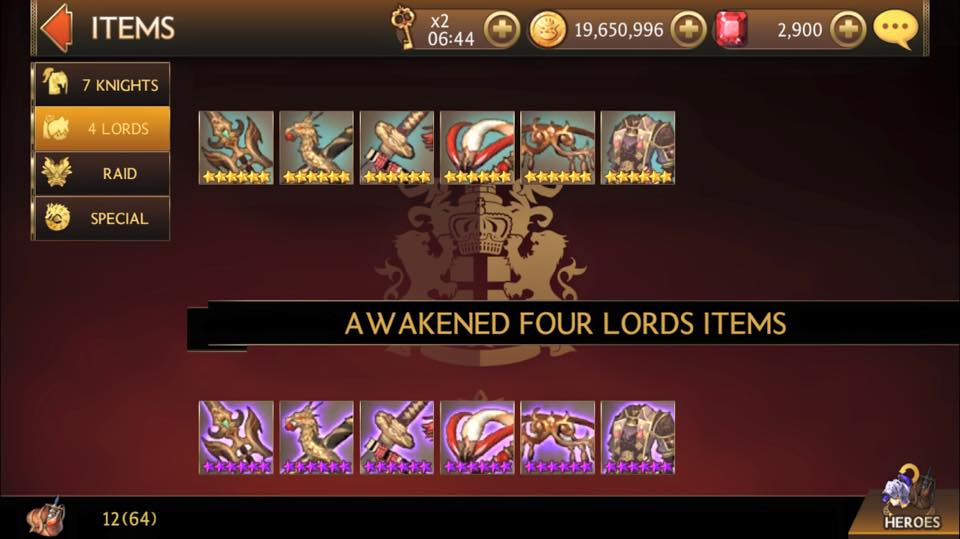Select first gold-star axe item
The height and width of the screenshot is (539, 960).
236,148
